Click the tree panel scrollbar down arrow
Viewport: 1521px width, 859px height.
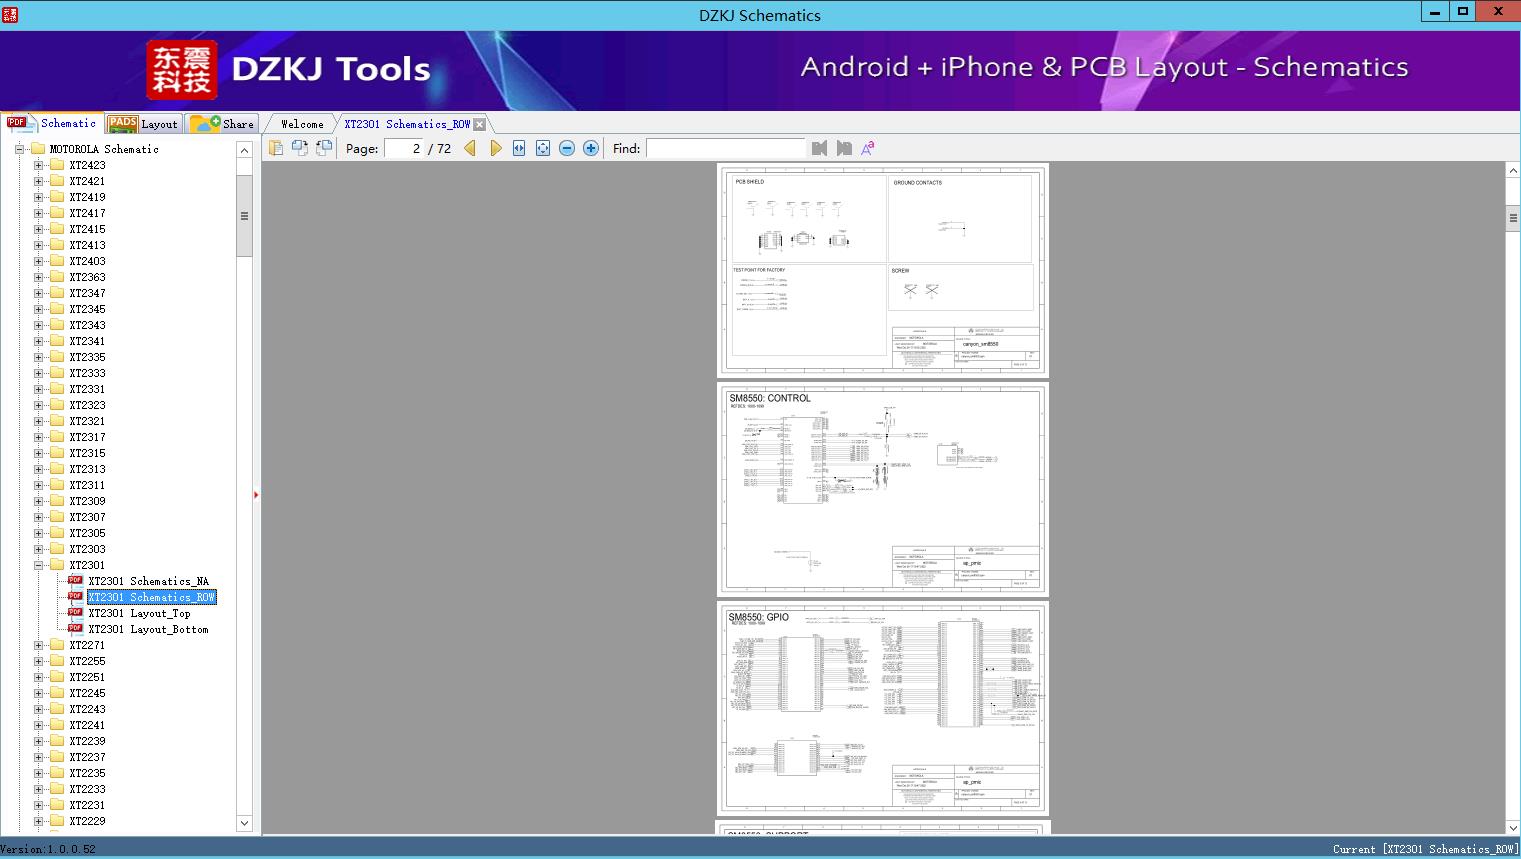[244, 823]
